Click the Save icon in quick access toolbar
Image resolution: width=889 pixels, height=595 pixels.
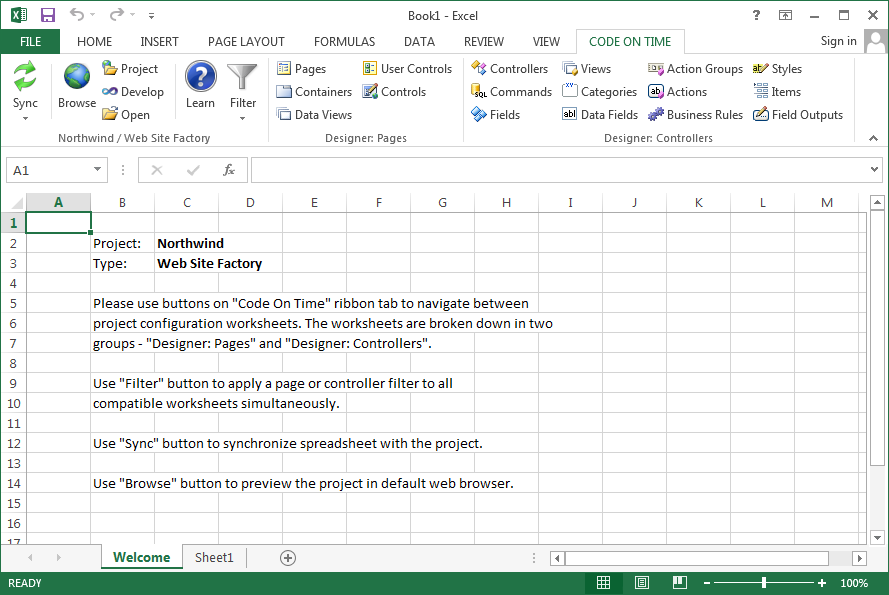click(x=48, y=15)
